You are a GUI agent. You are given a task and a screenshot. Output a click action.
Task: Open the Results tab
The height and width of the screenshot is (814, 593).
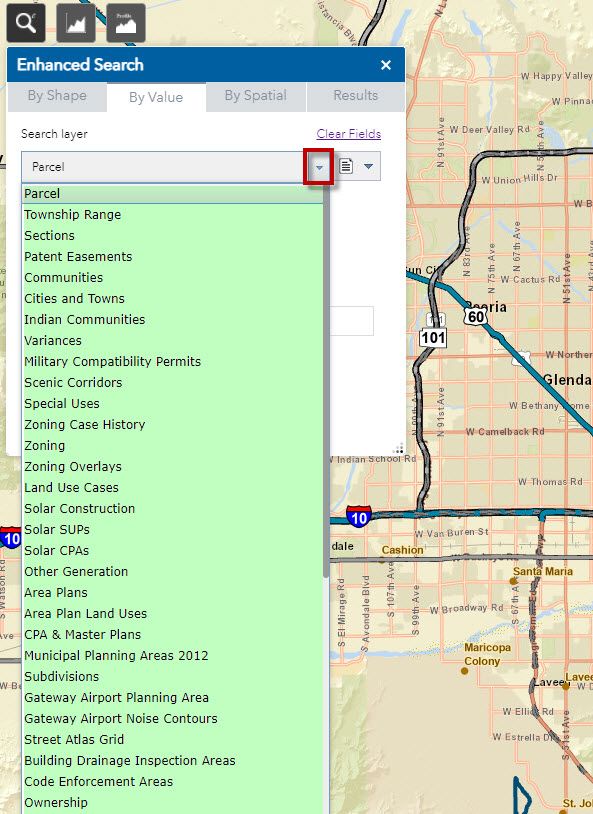(356, 96)
